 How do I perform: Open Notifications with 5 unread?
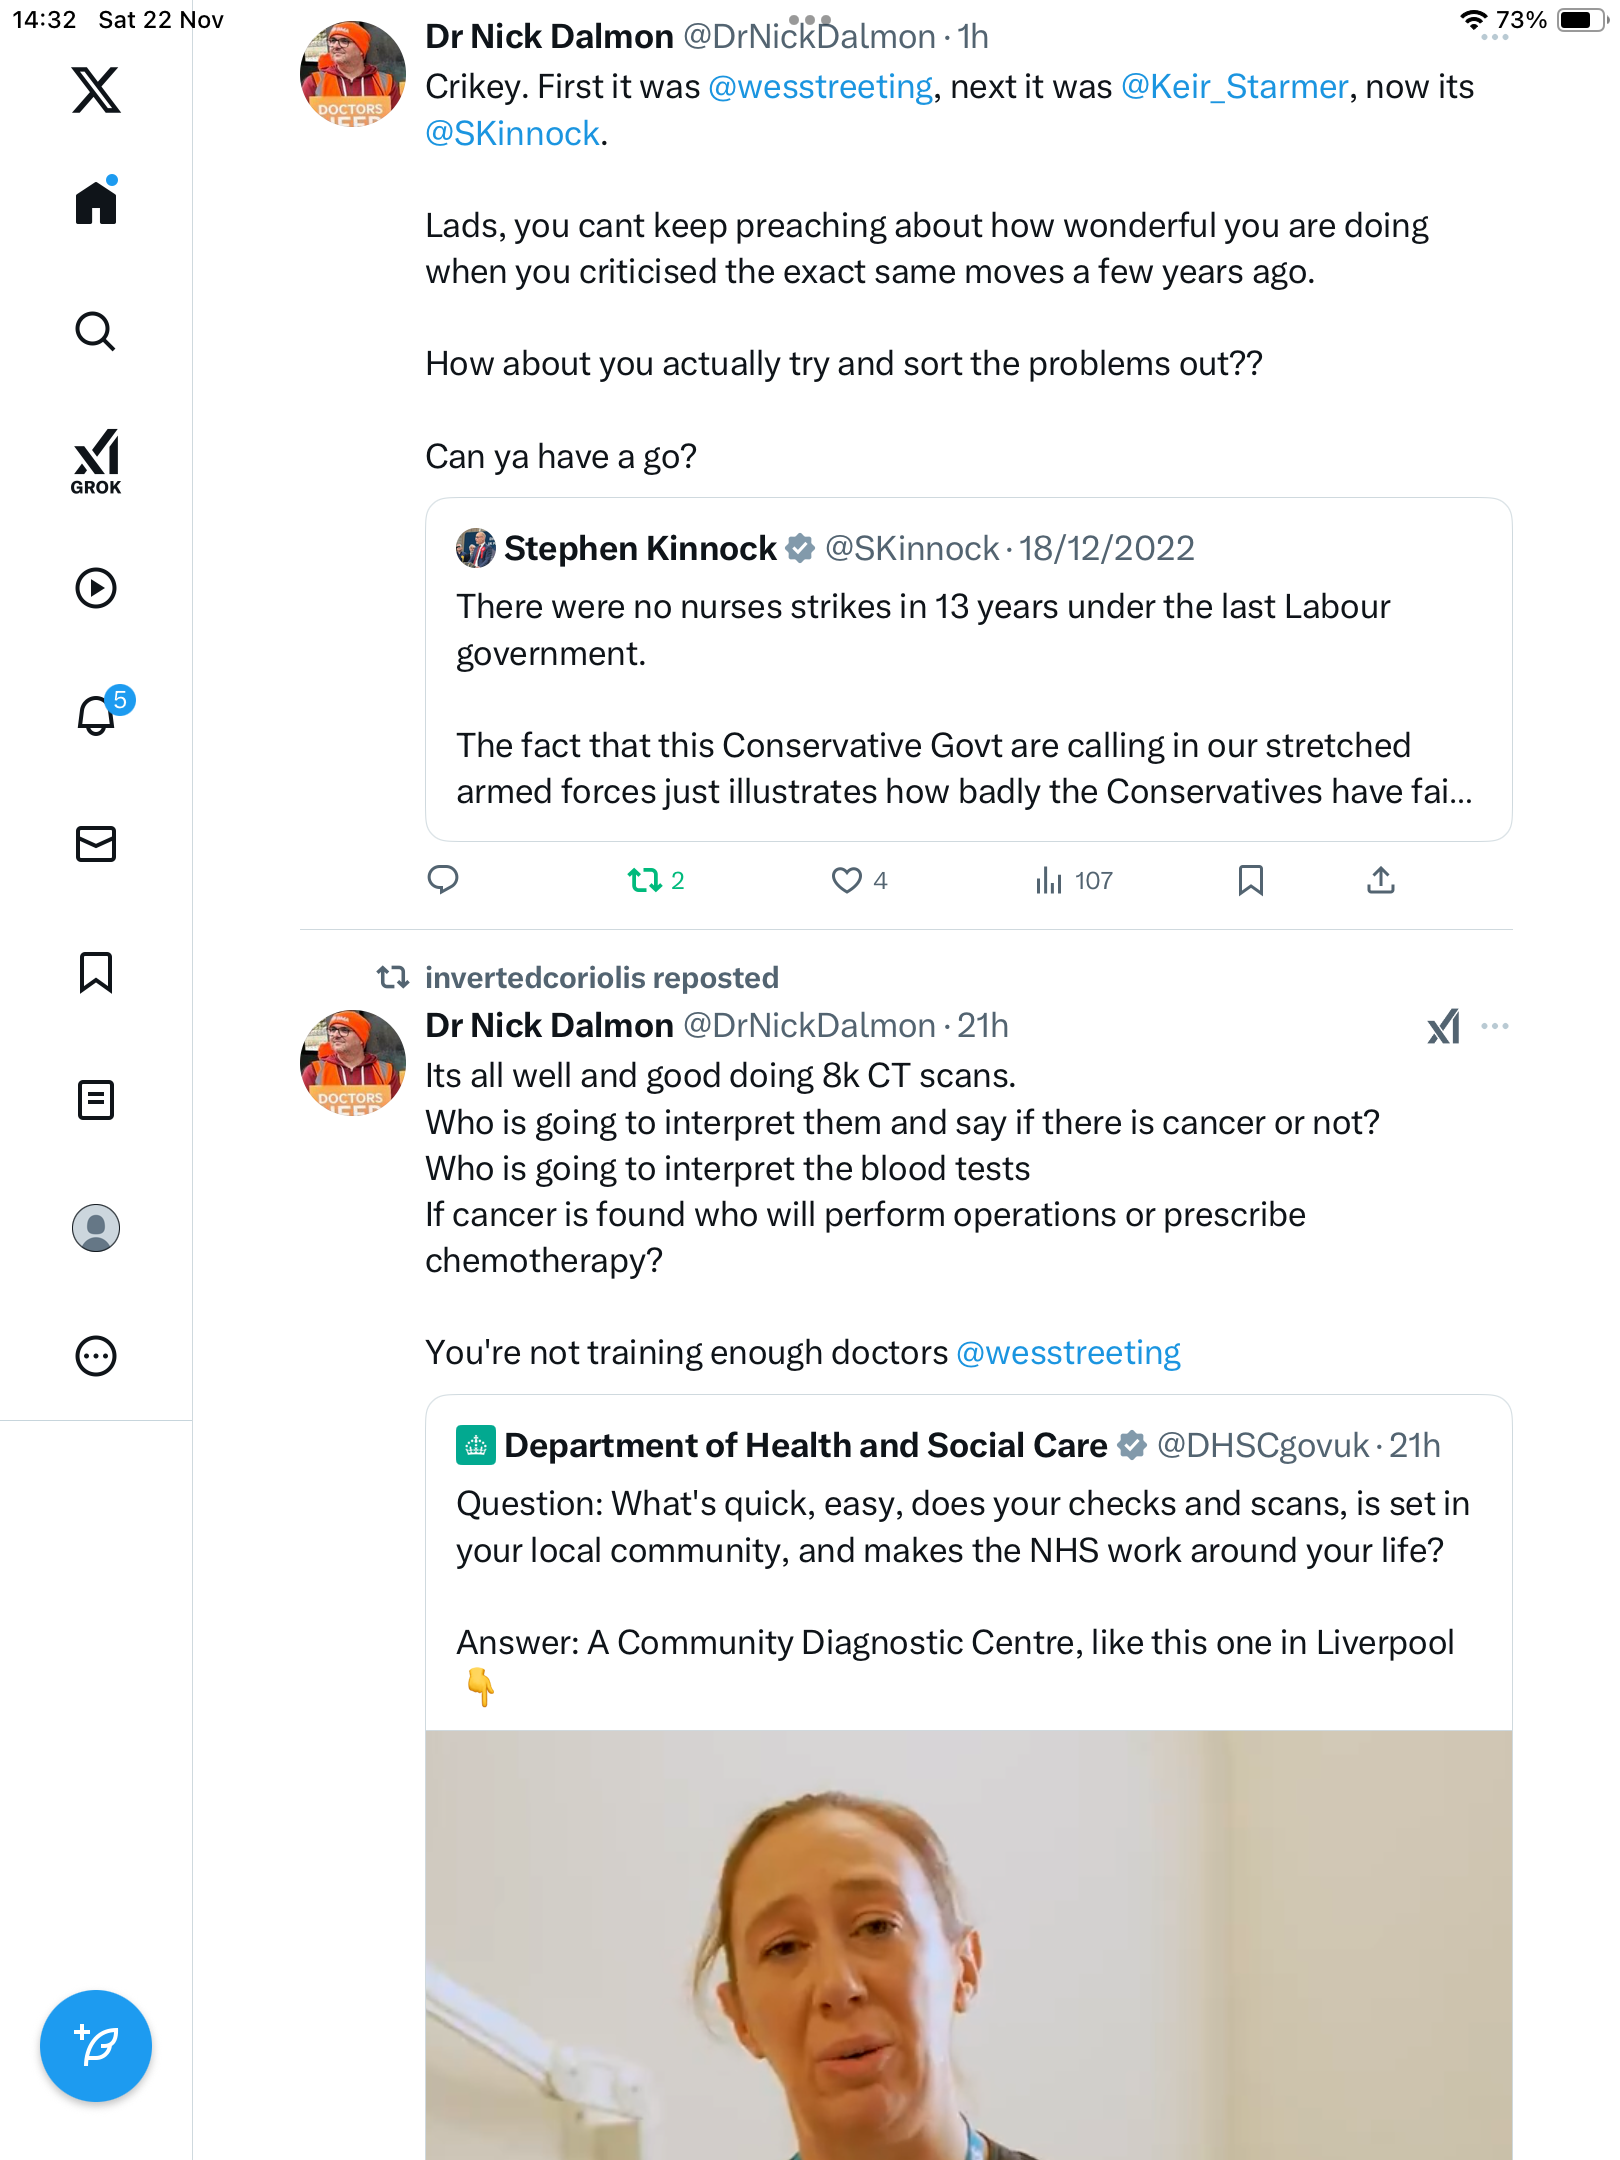pos(98,714)
